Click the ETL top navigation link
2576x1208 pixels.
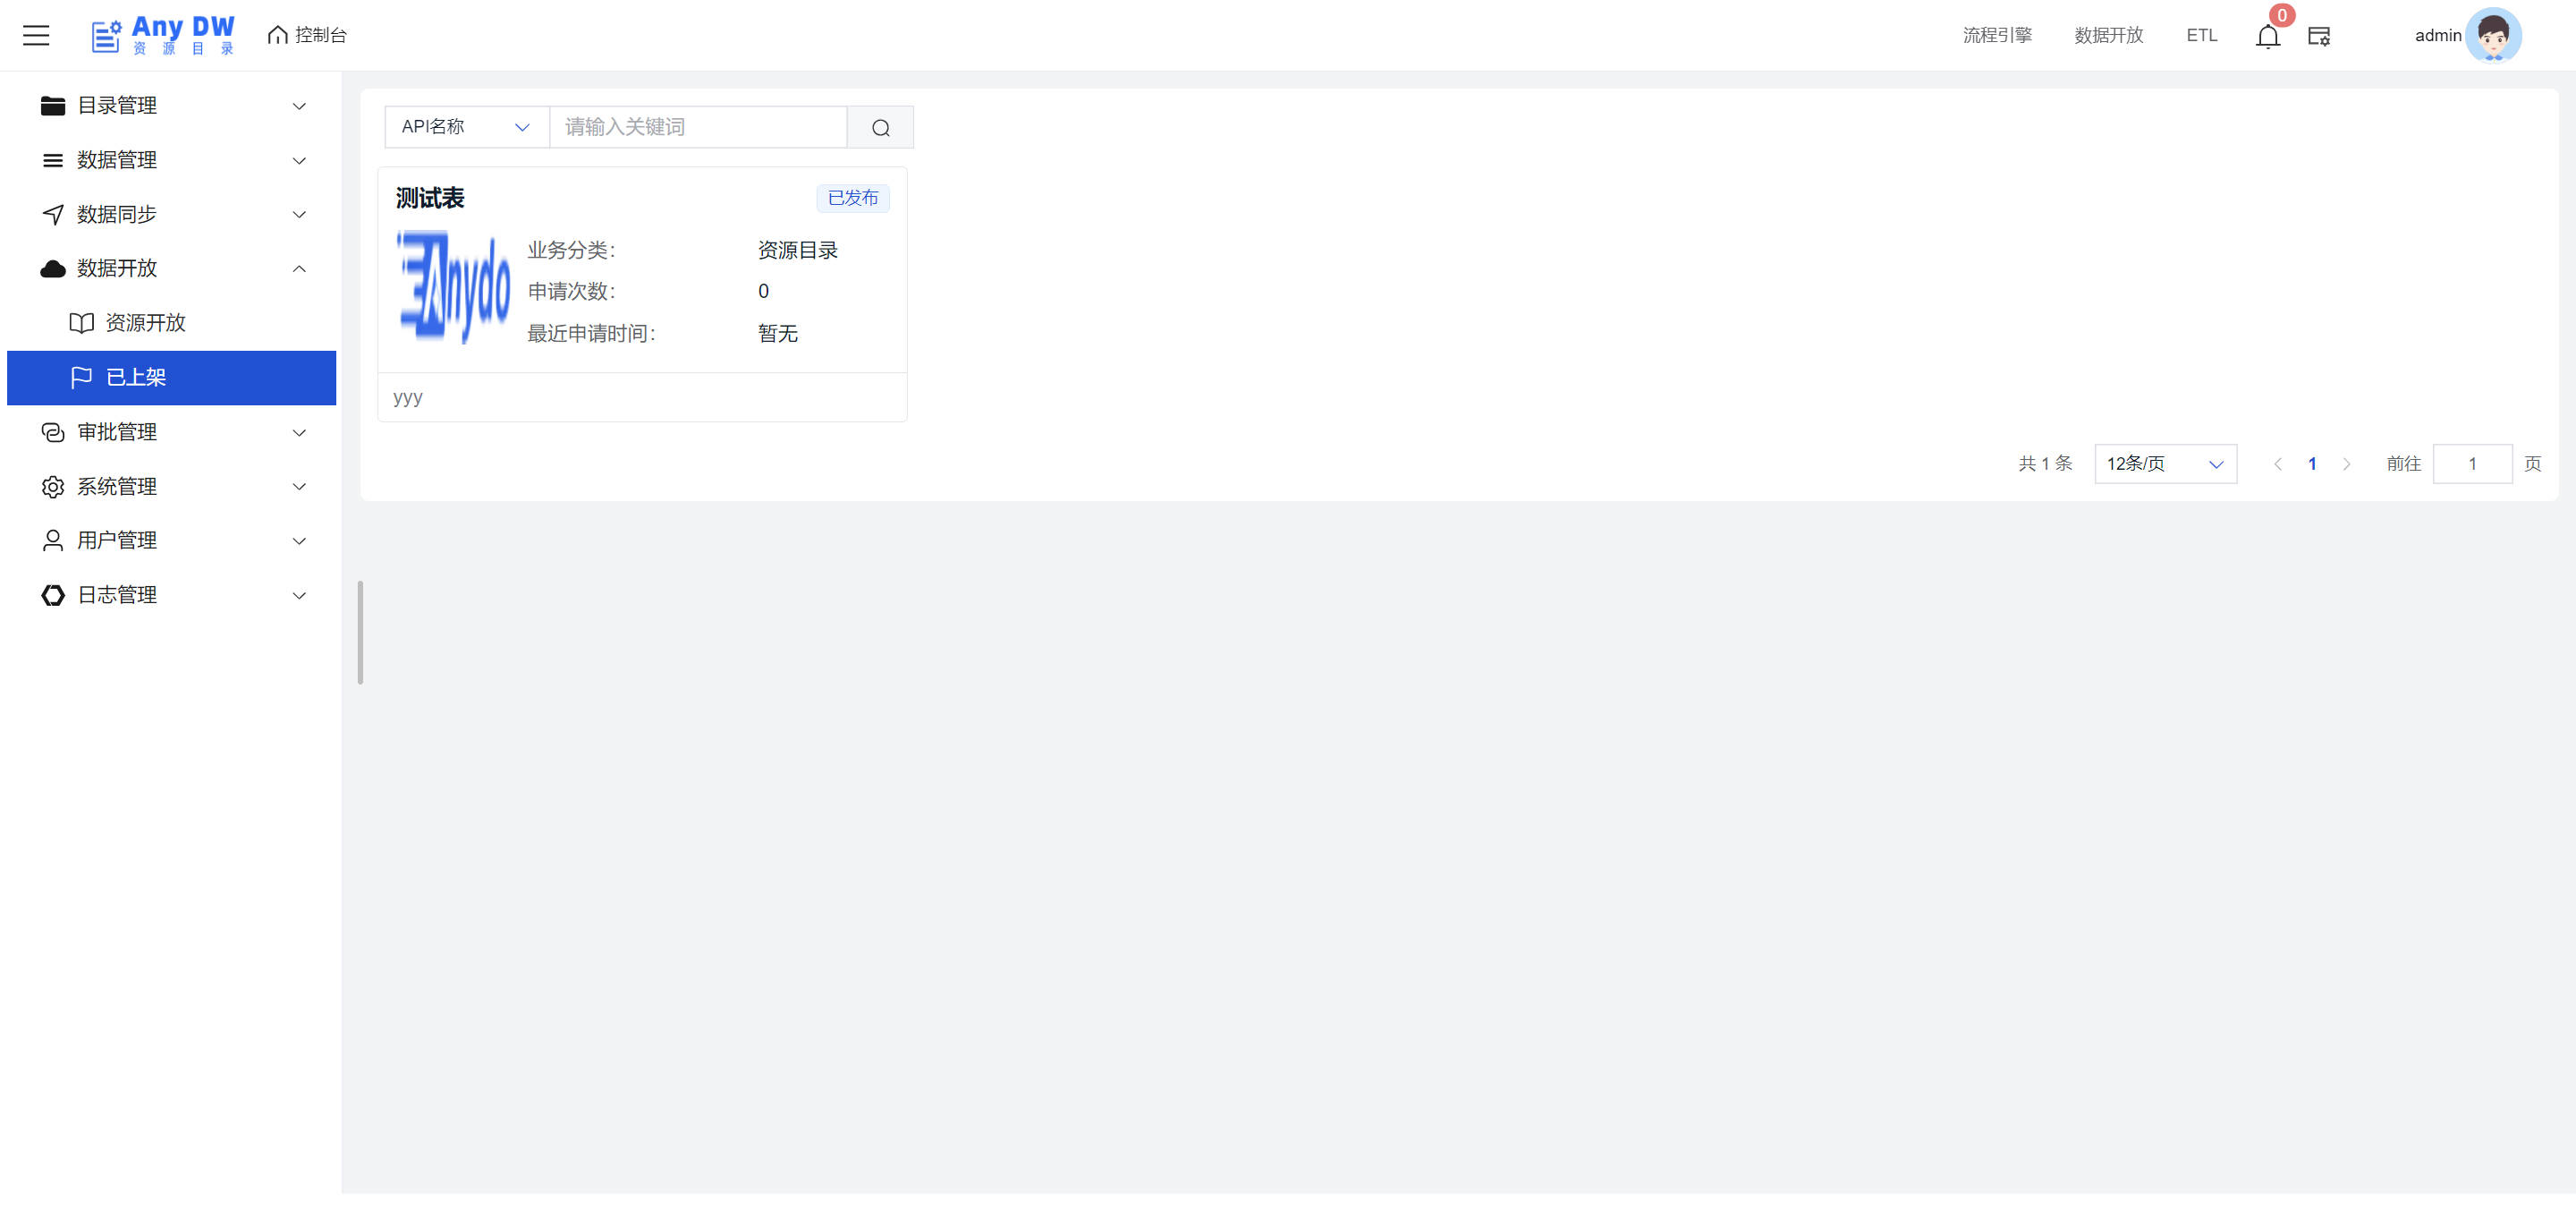pyautogui.click(x=2201, y=35)
